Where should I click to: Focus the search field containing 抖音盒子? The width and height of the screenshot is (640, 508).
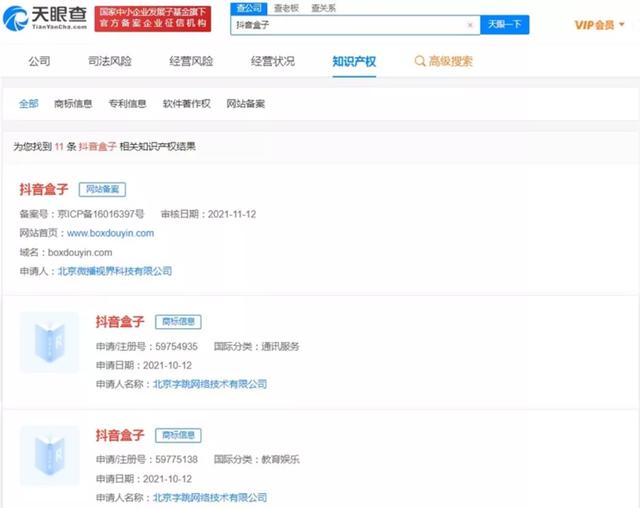[x=355, y=25]
